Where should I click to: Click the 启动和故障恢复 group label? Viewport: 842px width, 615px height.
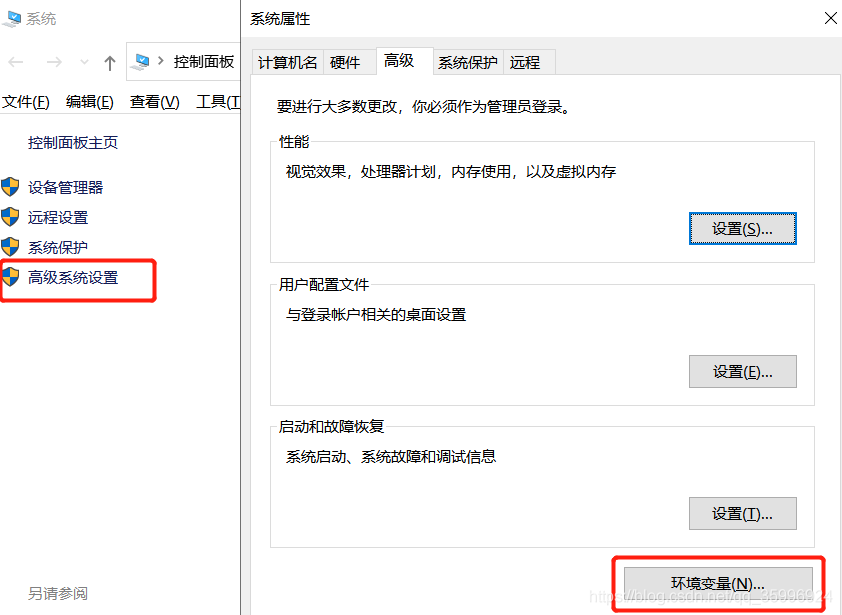331,426
